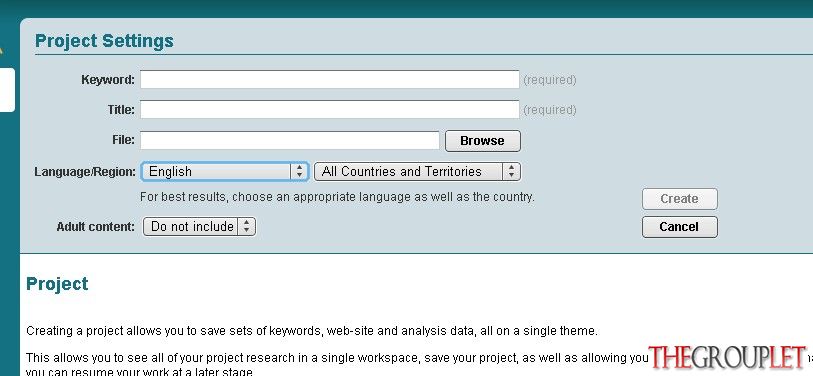Expand All Countries and Territories dropdown
This screenshot has width=813, height=376.
(x=417, y=172)
